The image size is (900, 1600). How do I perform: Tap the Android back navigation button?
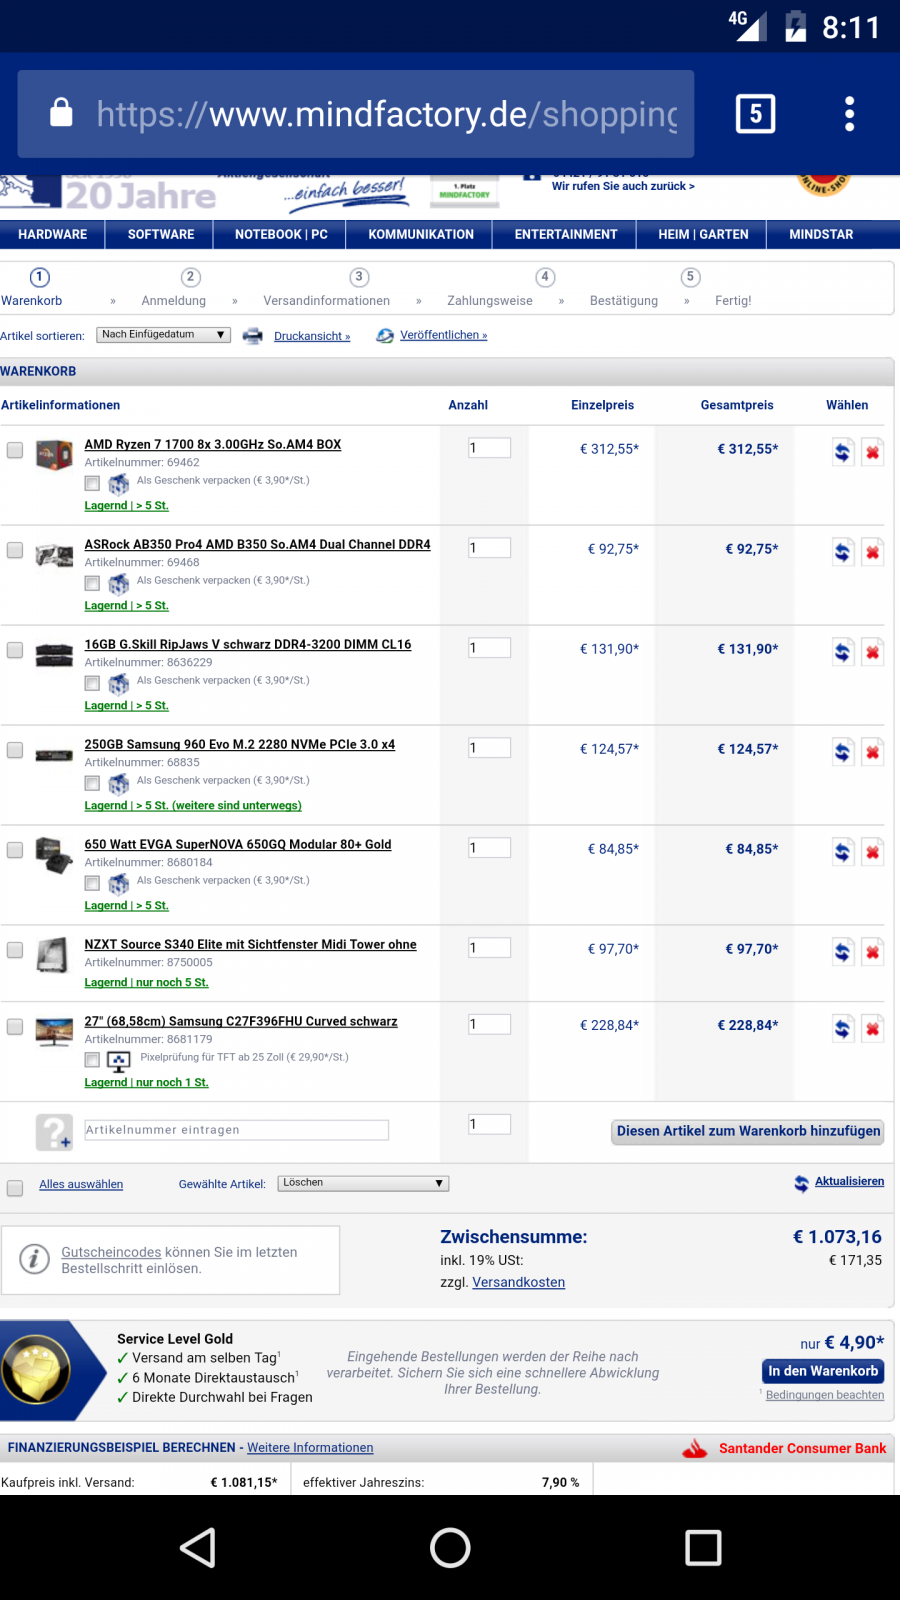pyautogui.click(x=198, y=1548)
